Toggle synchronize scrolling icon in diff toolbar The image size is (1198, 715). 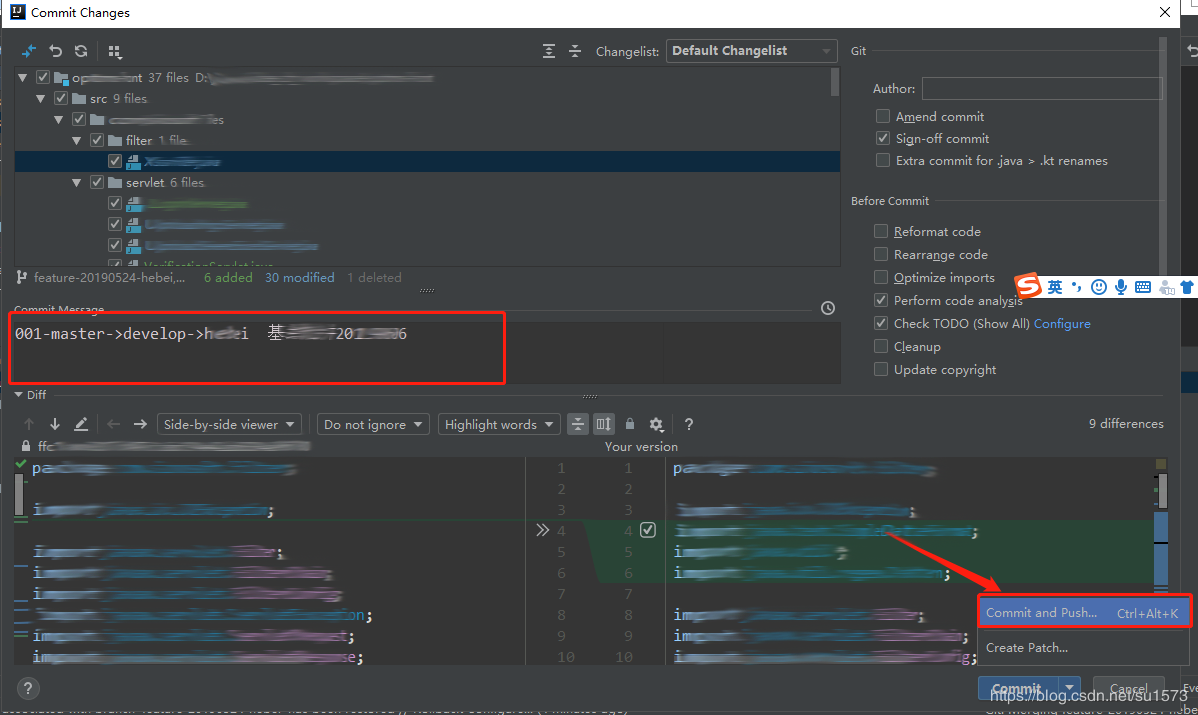coord(603,424)
